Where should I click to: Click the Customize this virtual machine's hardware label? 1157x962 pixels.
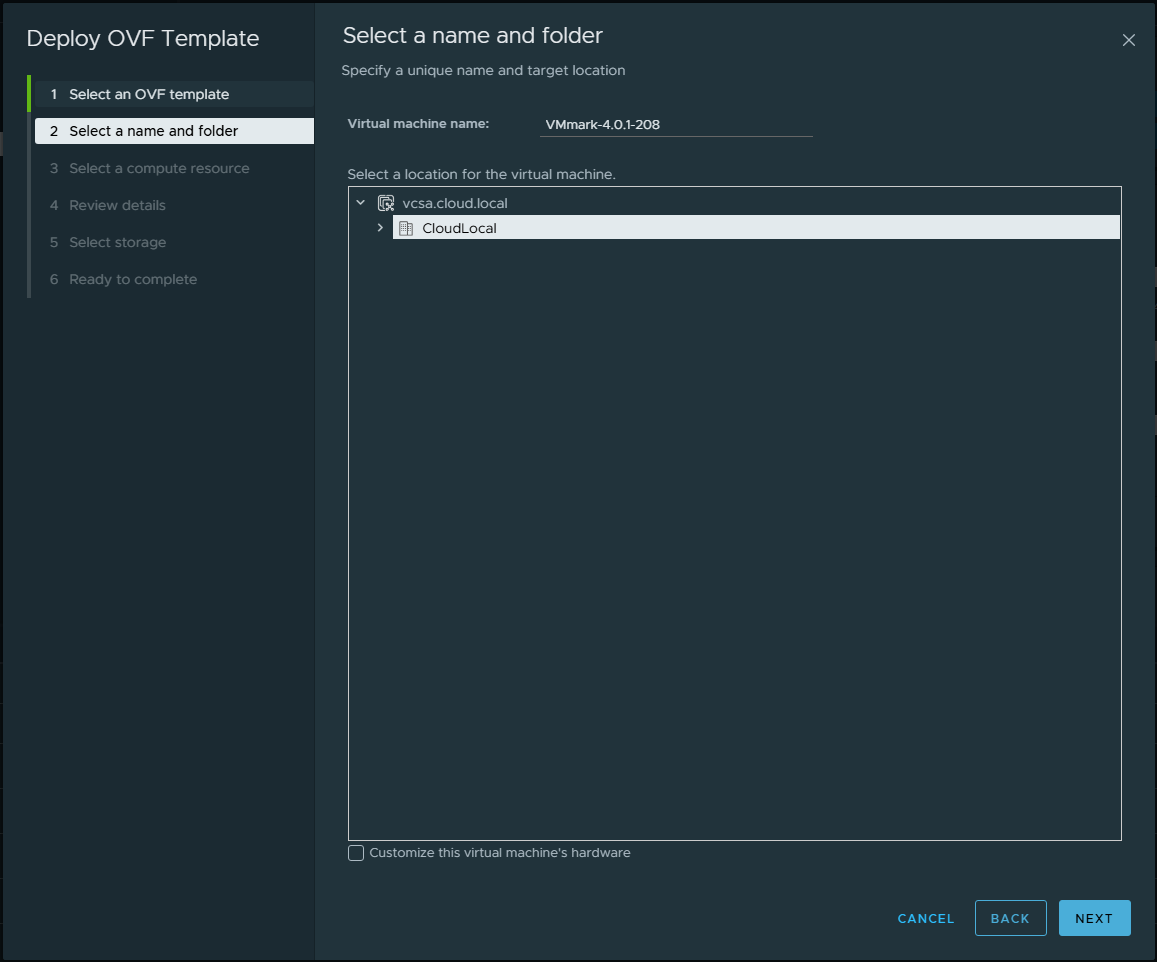pos(500,853)
